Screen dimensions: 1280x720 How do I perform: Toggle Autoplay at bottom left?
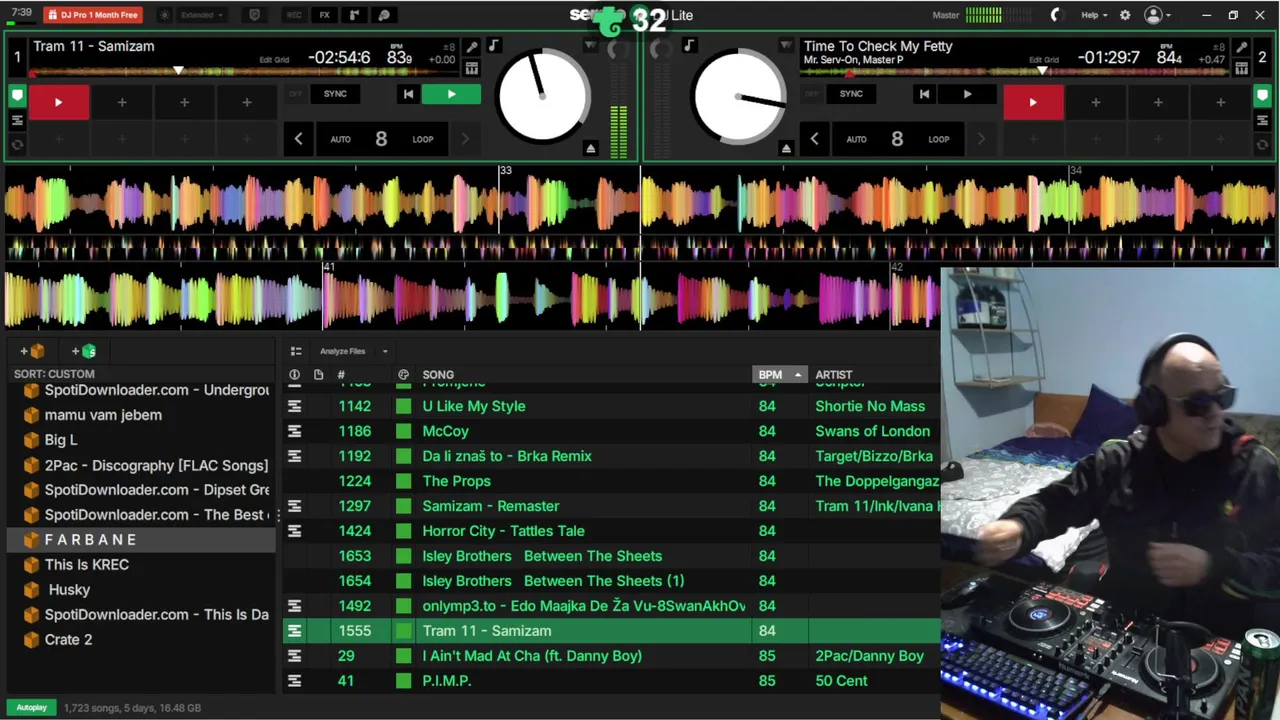(31, 708)
